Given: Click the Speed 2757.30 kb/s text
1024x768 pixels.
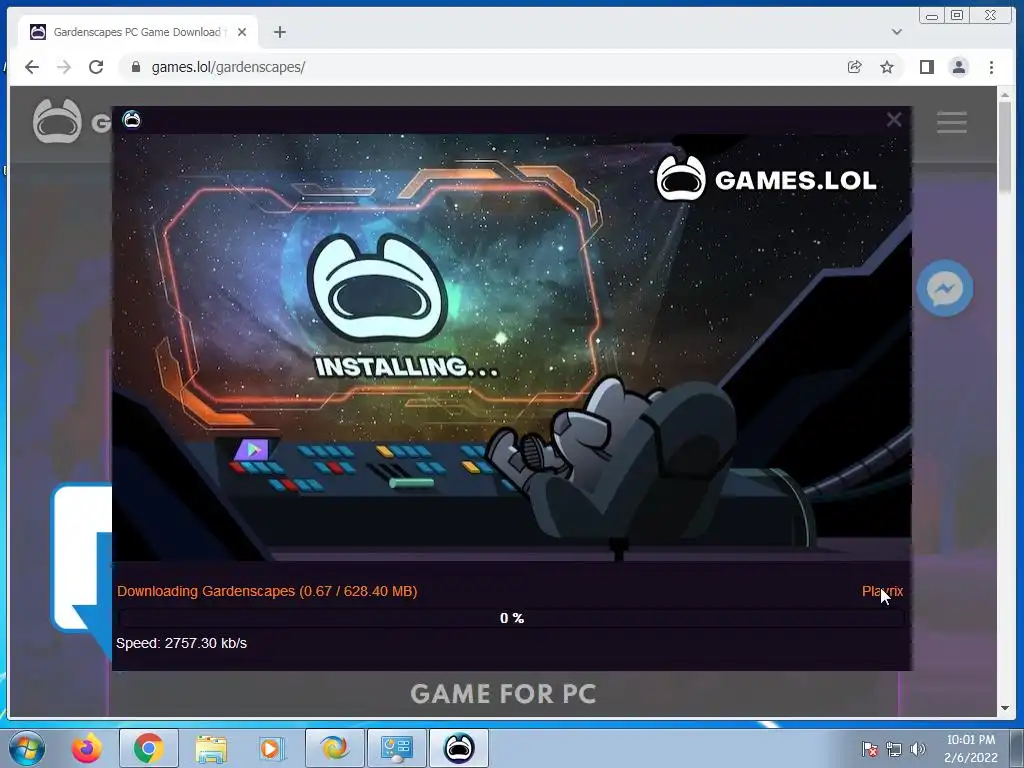Looking at the screenshot, I should pyautogui.click(x=182, y=643).
